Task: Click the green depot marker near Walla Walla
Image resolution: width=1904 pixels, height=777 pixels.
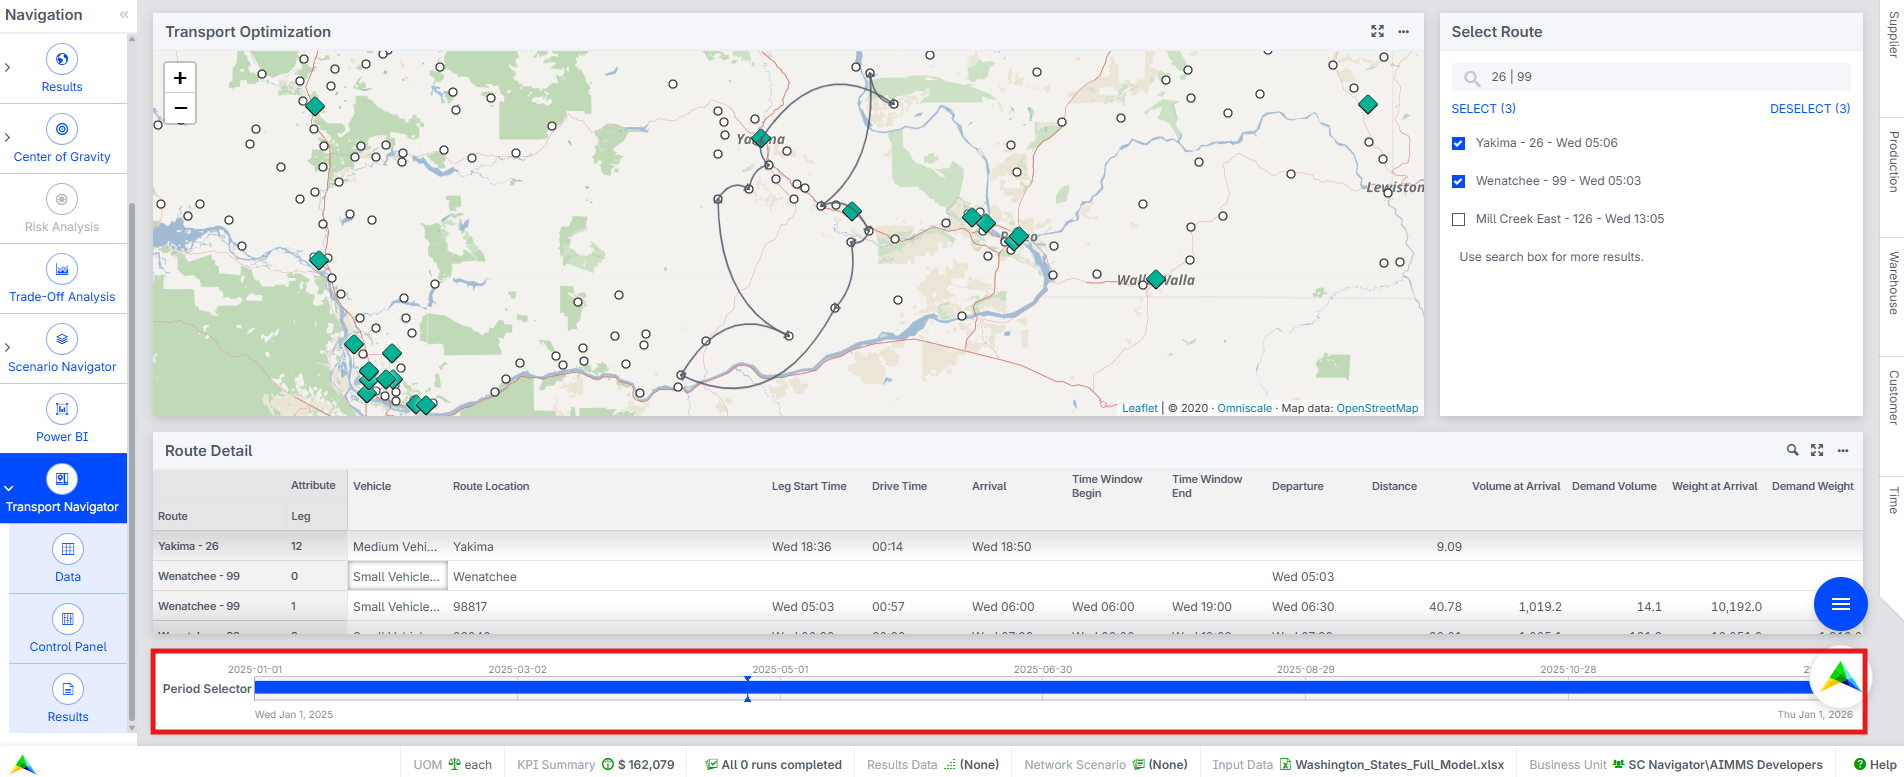Action: [1156, 279]
